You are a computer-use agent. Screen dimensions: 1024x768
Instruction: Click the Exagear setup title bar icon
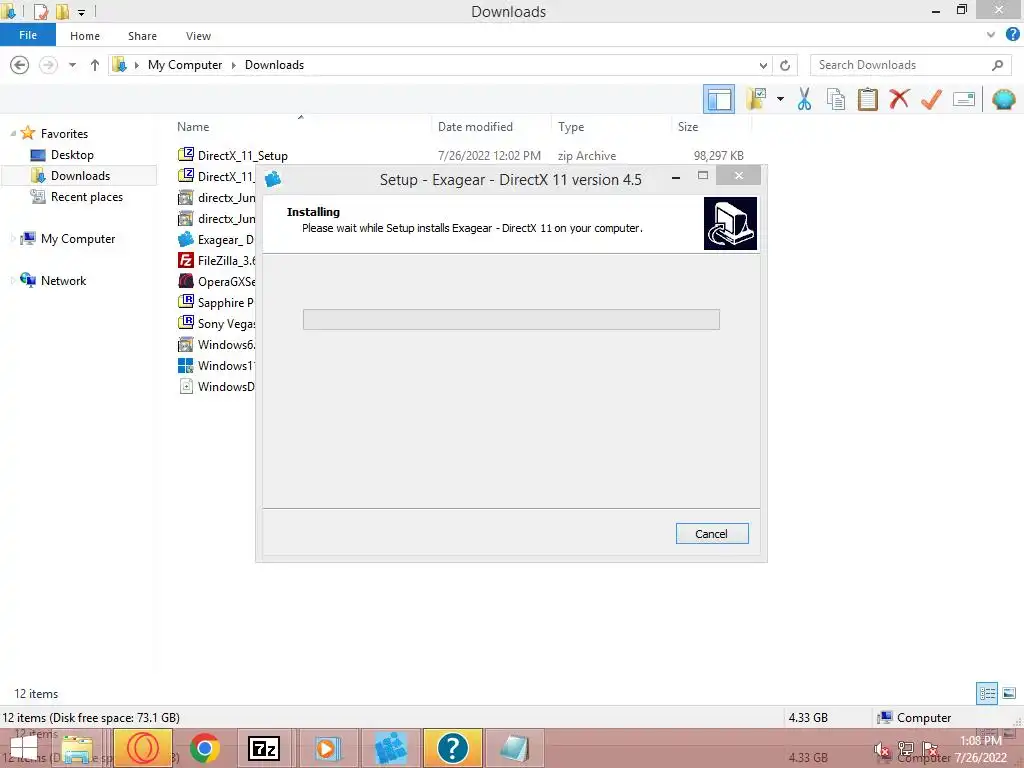point(273,179)
